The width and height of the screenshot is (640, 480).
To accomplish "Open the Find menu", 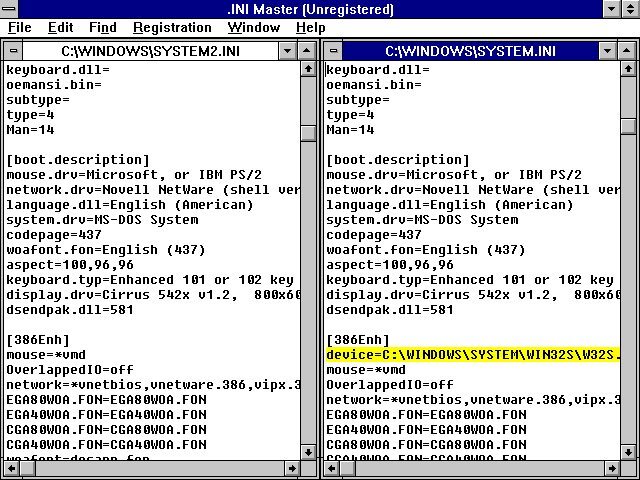I will click(103, 28).
